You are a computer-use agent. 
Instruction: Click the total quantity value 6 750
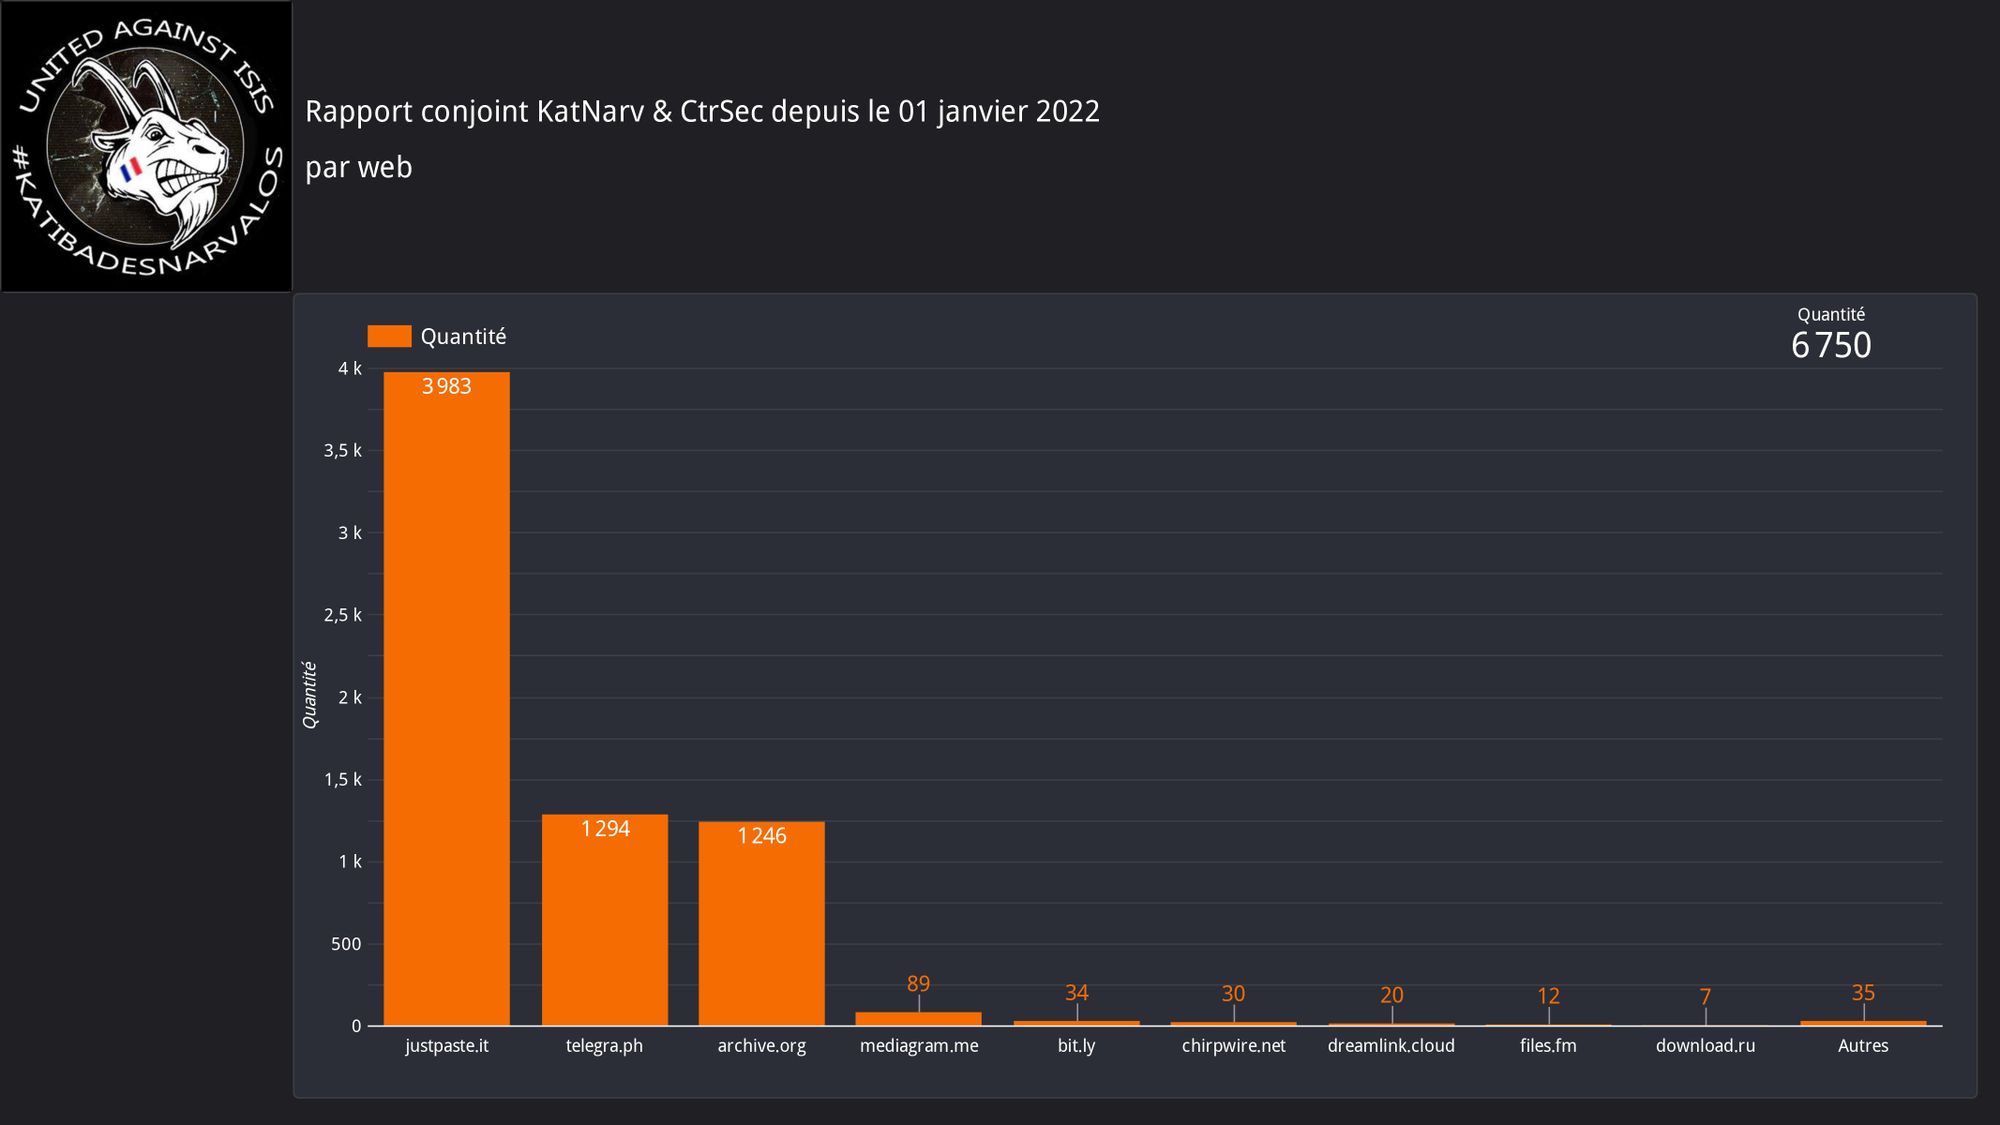click(1831, 345)
